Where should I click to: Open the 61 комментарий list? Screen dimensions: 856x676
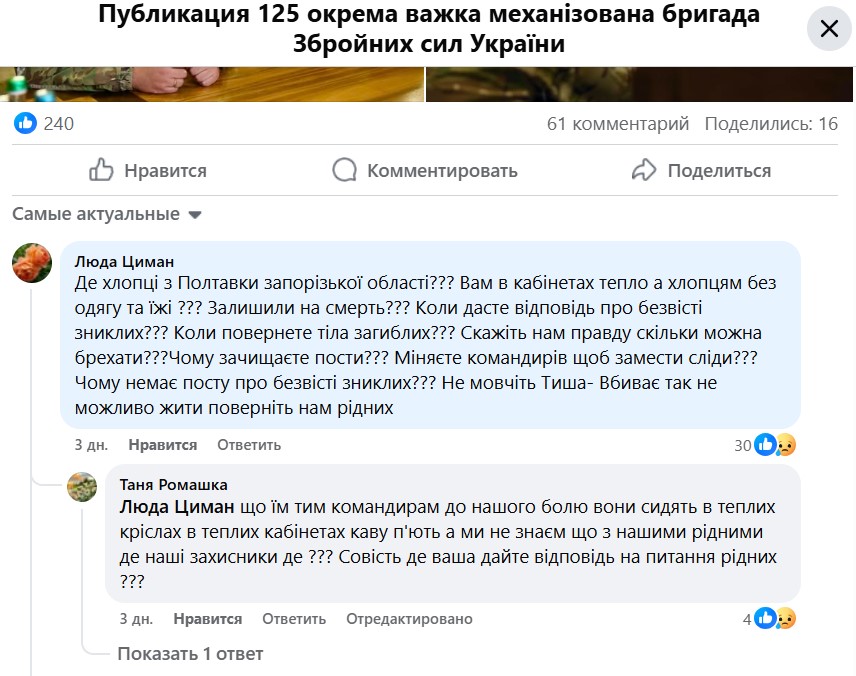[x=617, y=124]
